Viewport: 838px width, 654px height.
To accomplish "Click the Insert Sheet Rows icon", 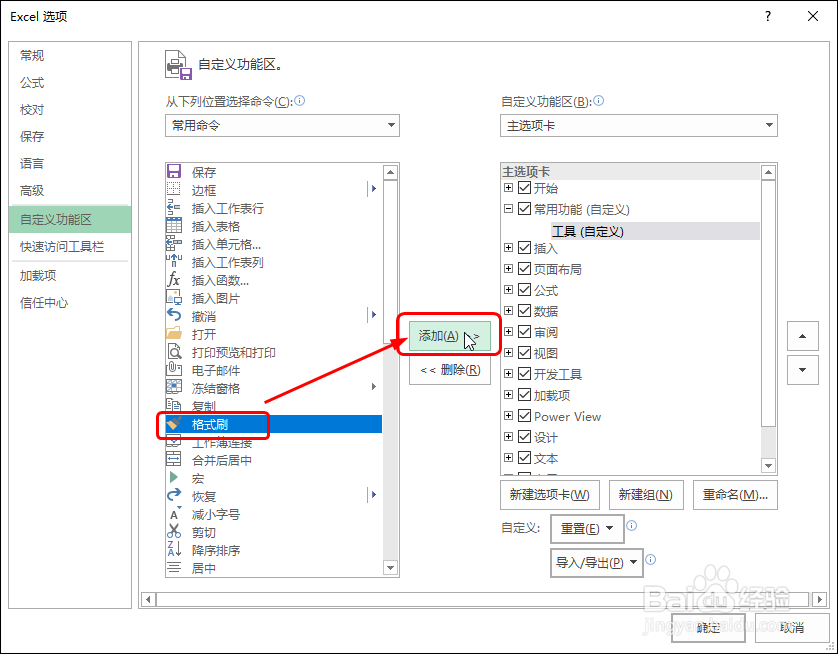I will click(174, 207).
